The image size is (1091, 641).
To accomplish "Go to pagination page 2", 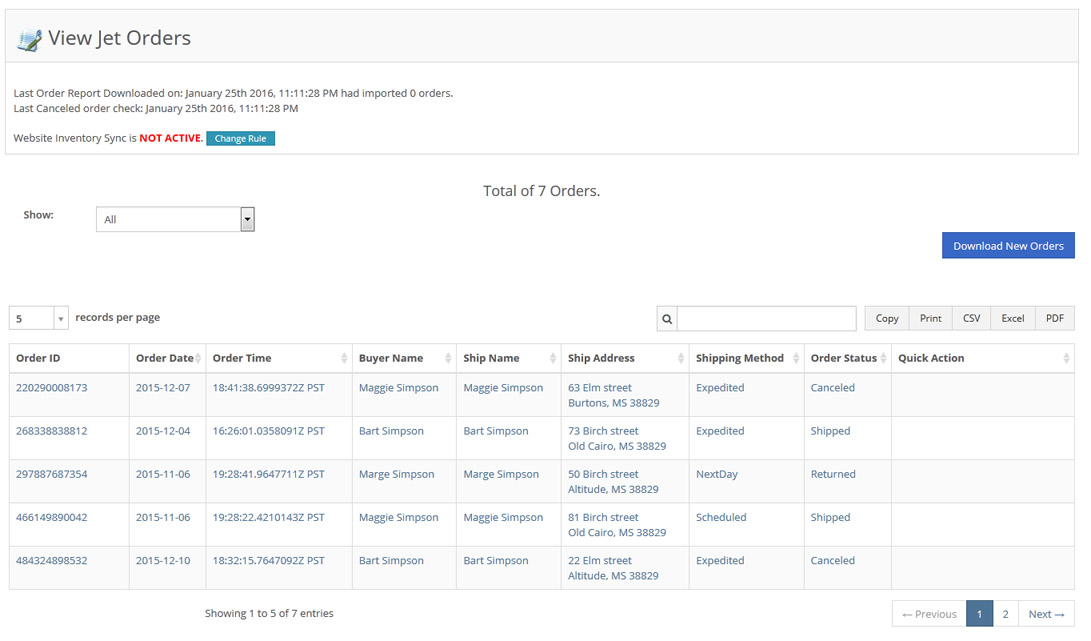I will [x=1005, y=614].
